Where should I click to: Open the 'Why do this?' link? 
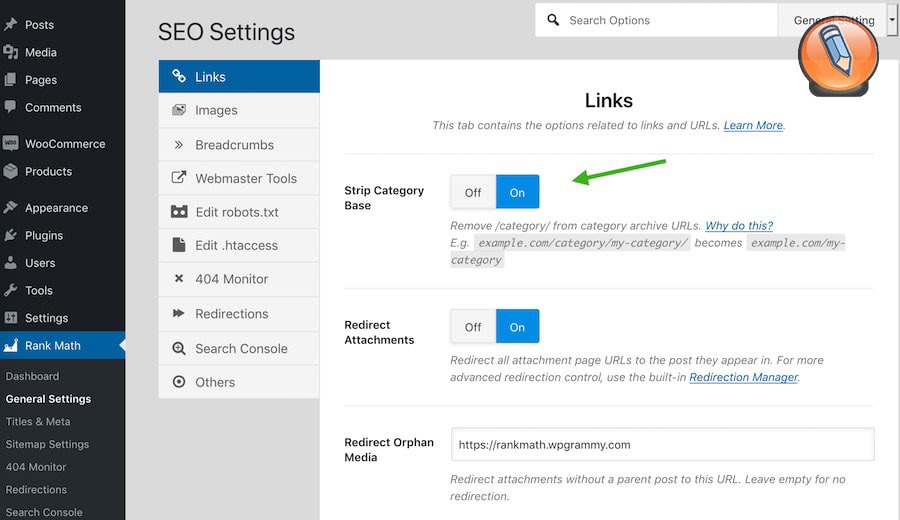tap(739, 226)
